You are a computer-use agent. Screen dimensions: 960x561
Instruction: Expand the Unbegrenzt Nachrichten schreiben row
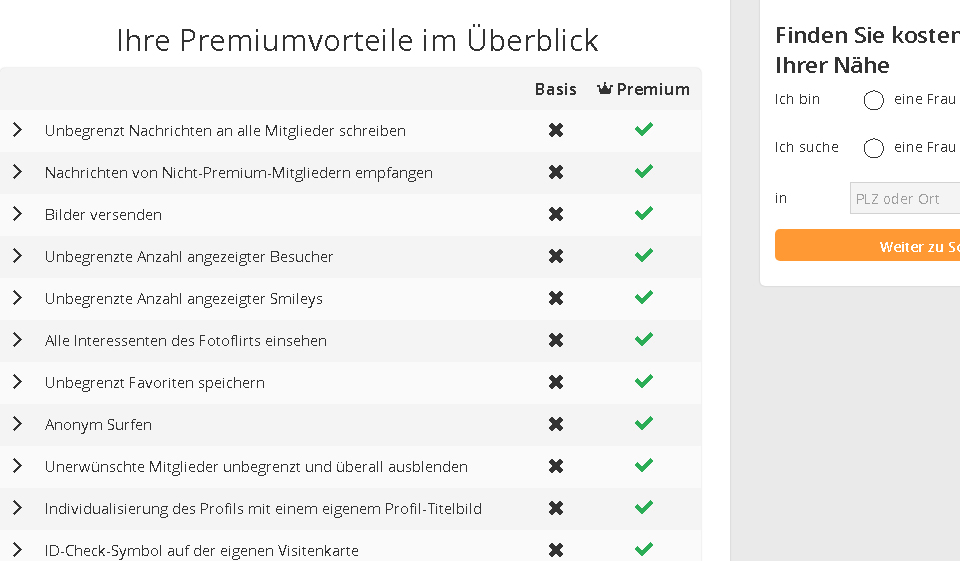point(17,130)
